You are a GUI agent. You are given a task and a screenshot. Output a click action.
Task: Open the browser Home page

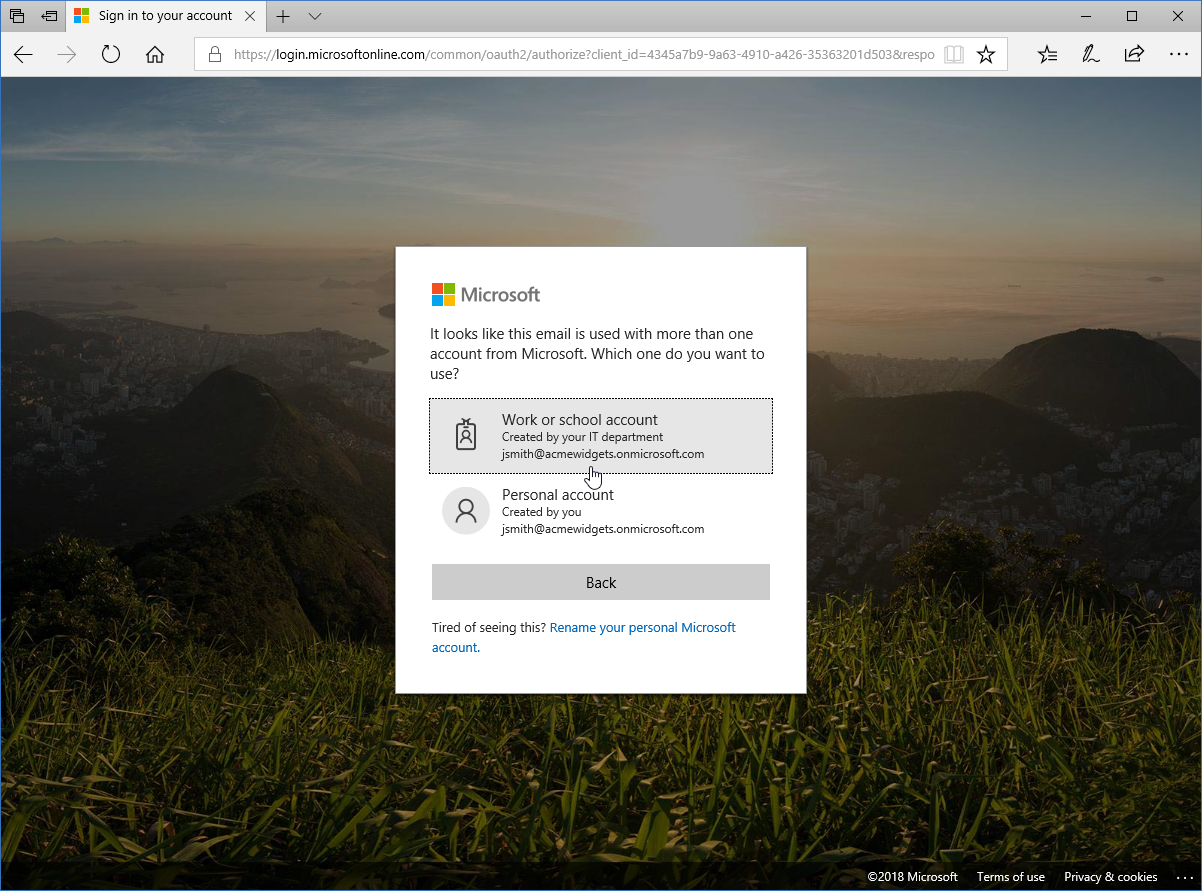[155, 54]
